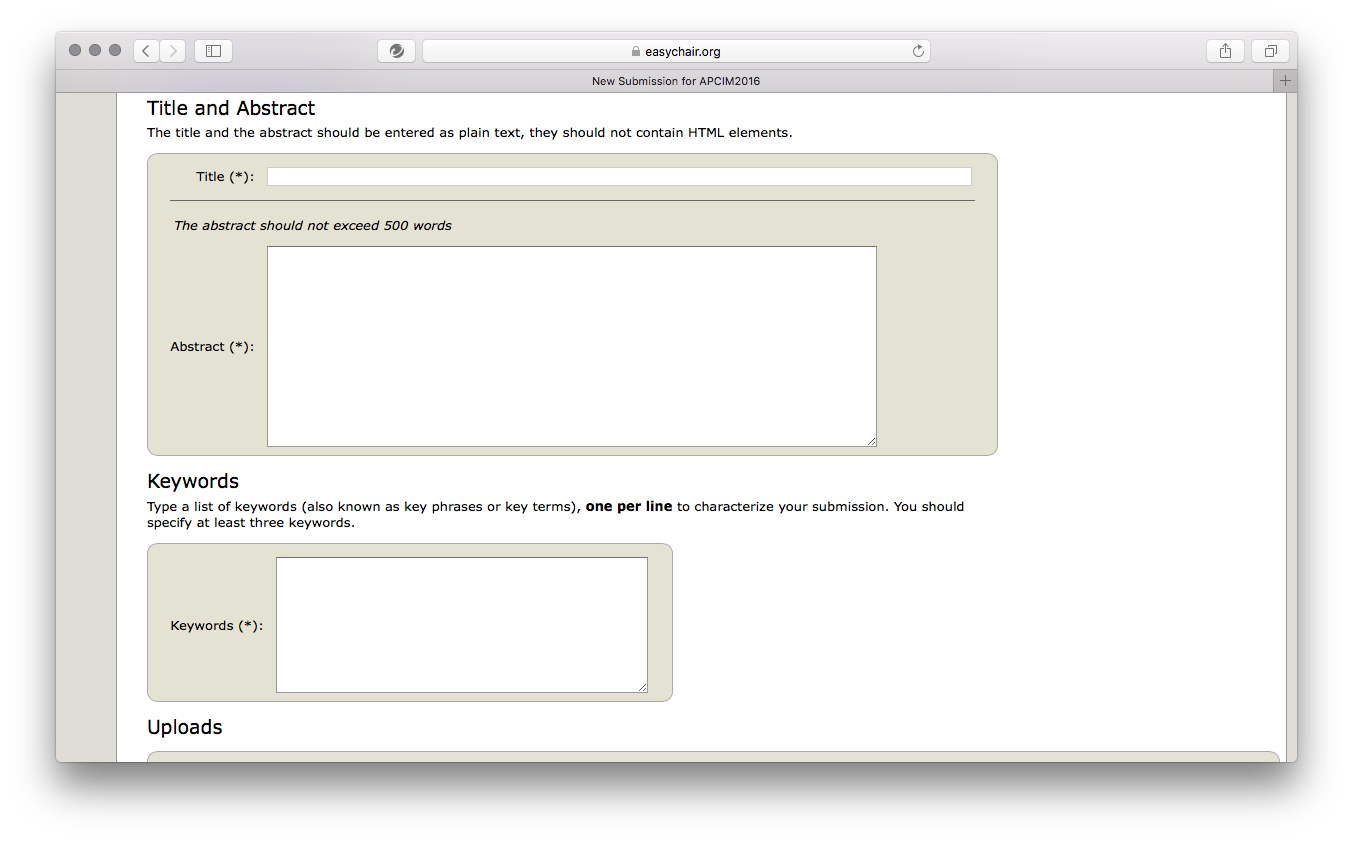
Task: Click the 'Title (*):' label
Action: tap(225, 177)
